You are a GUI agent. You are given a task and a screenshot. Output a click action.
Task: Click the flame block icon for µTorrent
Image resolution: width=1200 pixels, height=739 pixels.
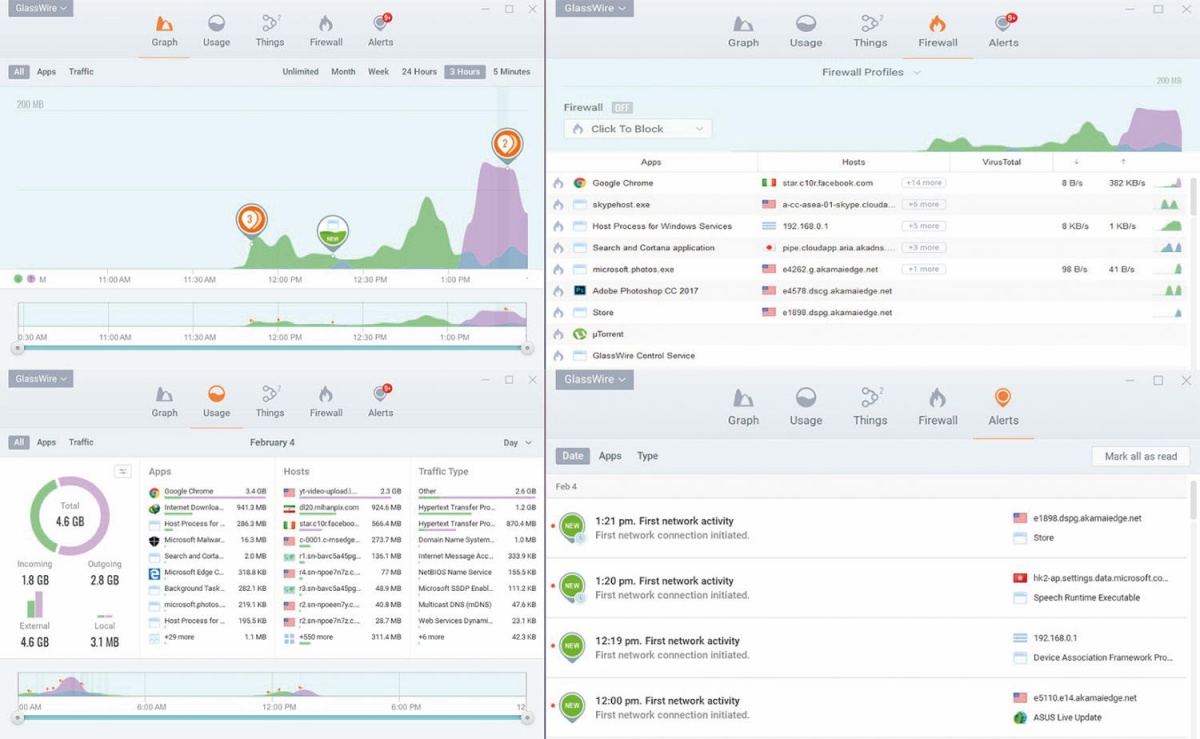coord(558,334)
